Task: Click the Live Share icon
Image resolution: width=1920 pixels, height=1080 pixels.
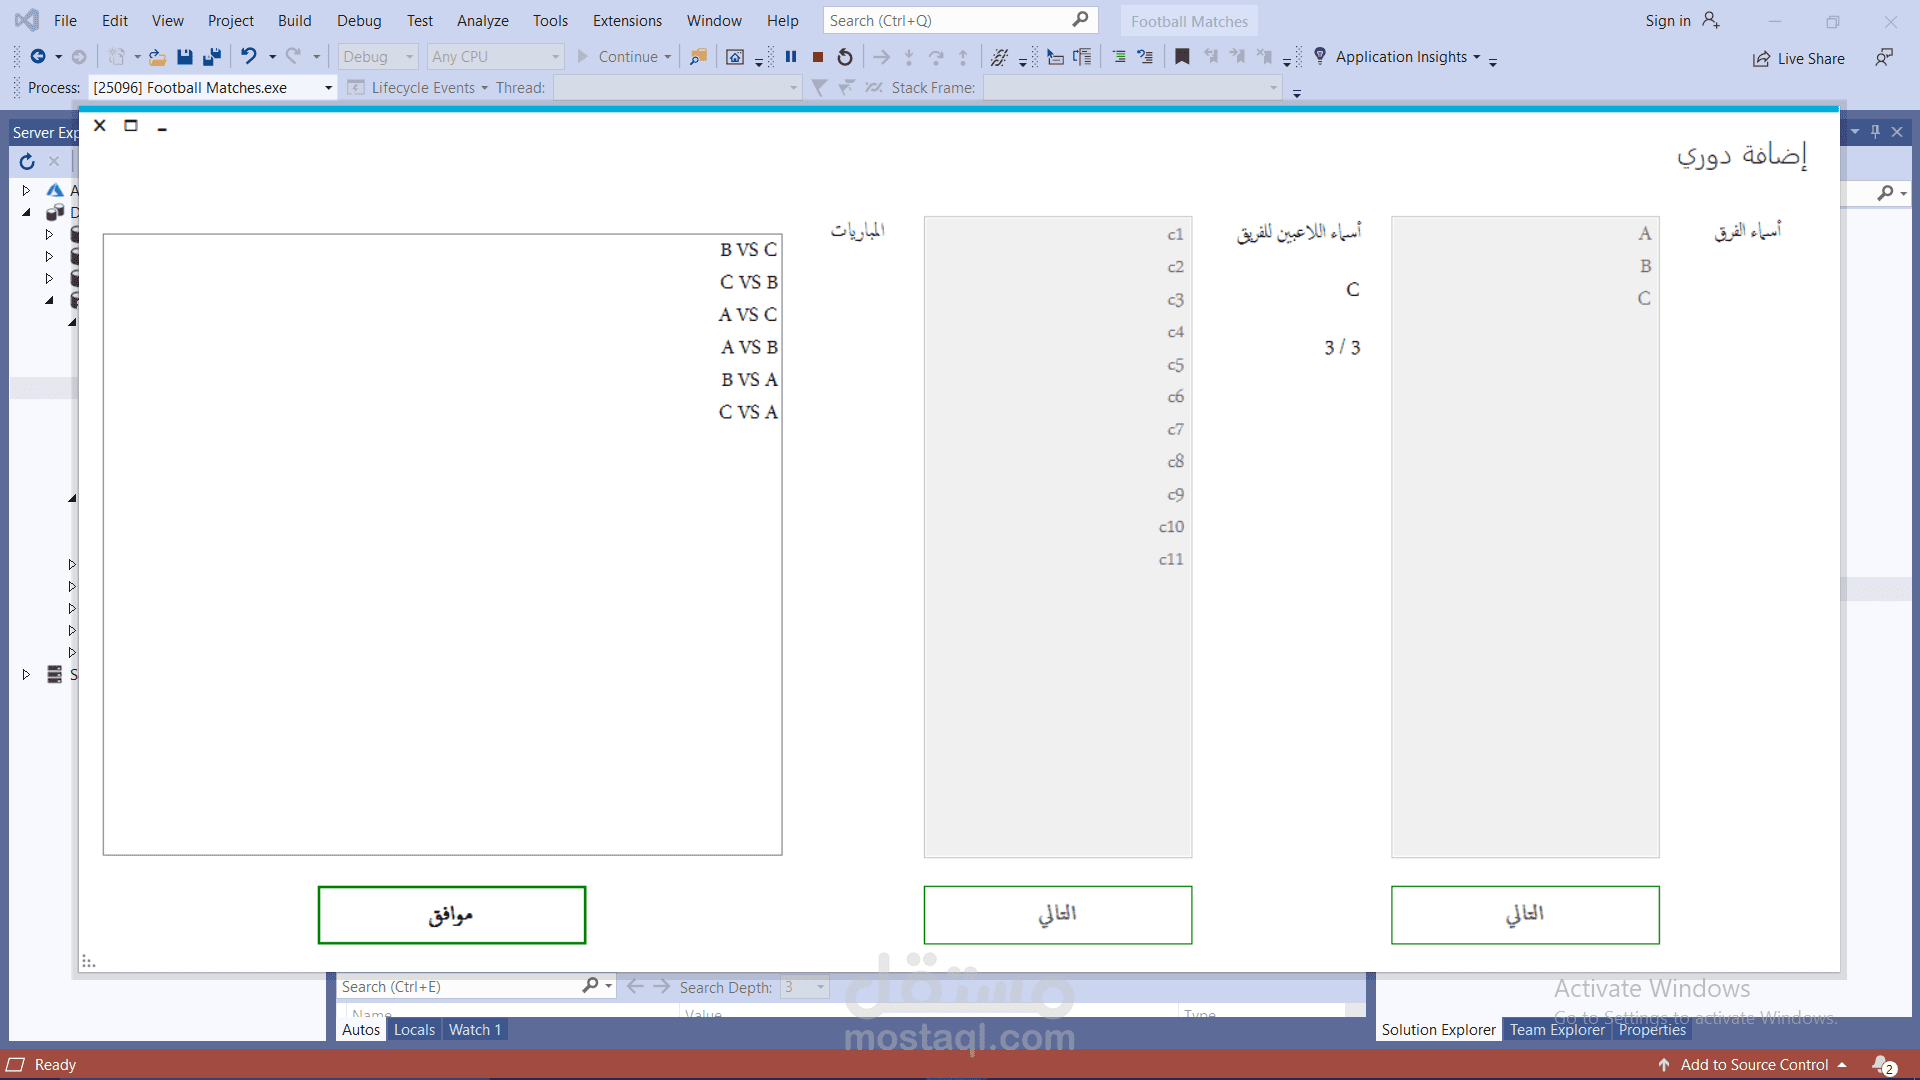Action: coord(1761,59)
